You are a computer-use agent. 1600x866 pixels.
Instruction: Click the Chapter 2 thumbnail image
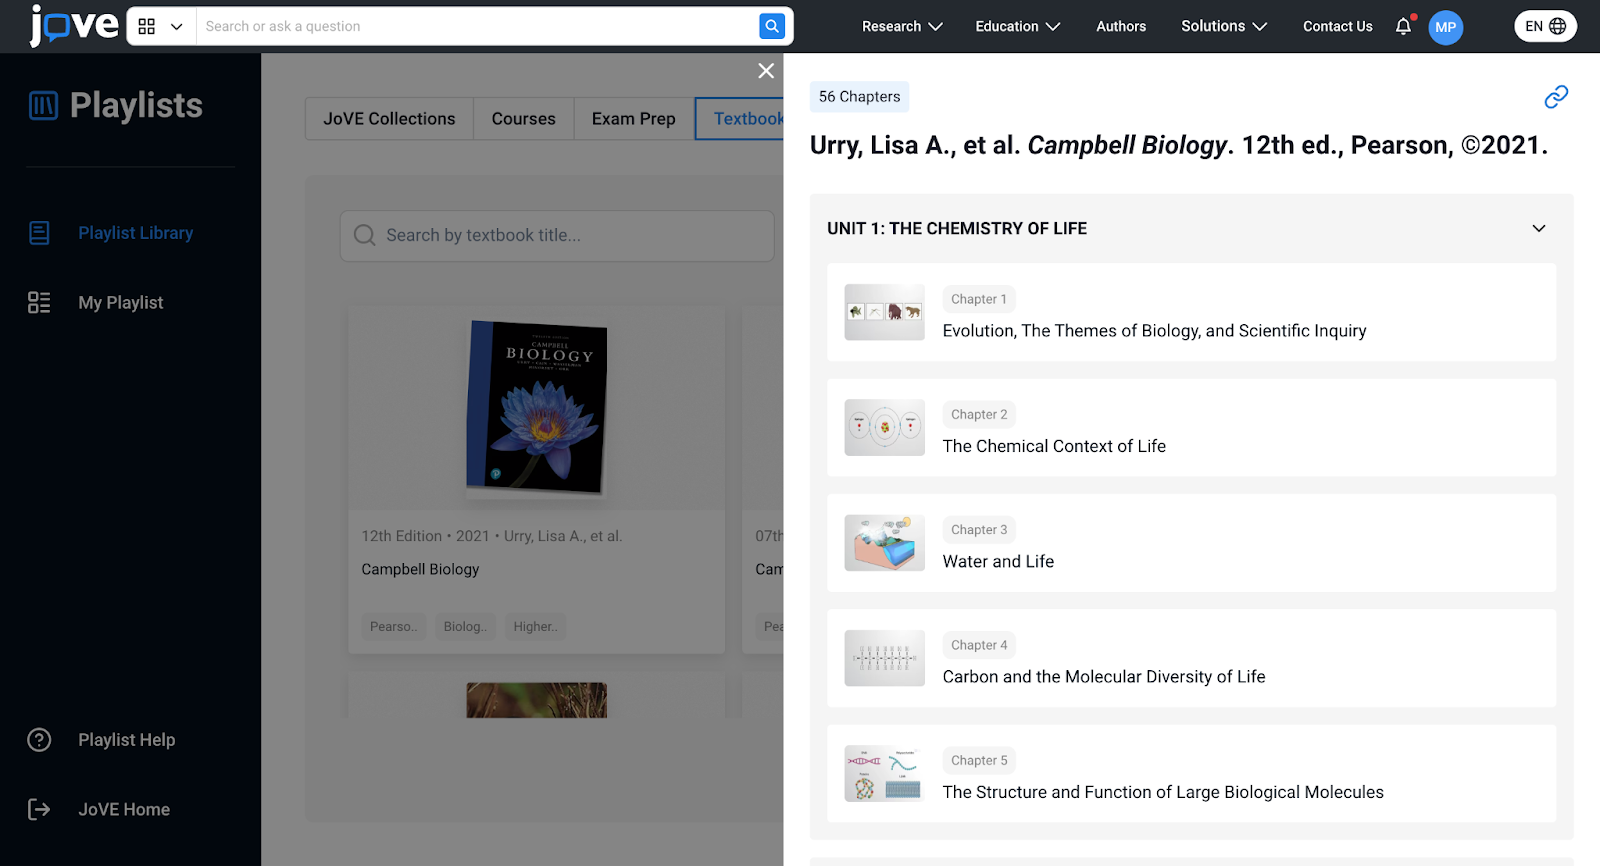click(x=884, y=428)
